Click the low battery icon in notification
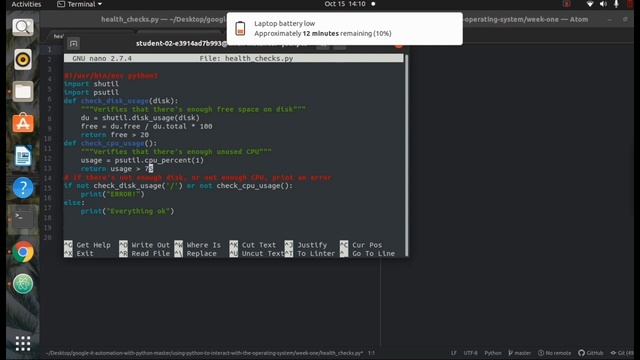The image size is (640, 360). [240, 29]
